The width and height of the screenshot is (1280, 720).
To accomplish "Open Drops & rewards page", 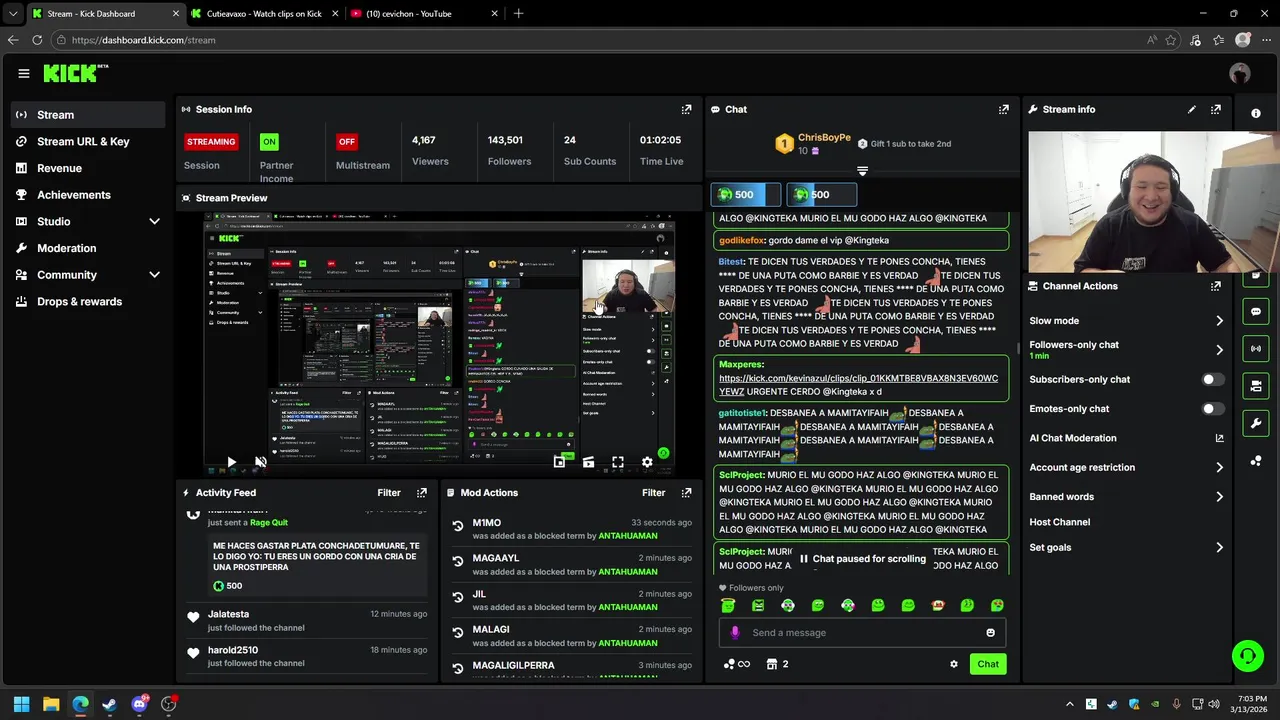I will pyautogui.click(x=88, y=302).
